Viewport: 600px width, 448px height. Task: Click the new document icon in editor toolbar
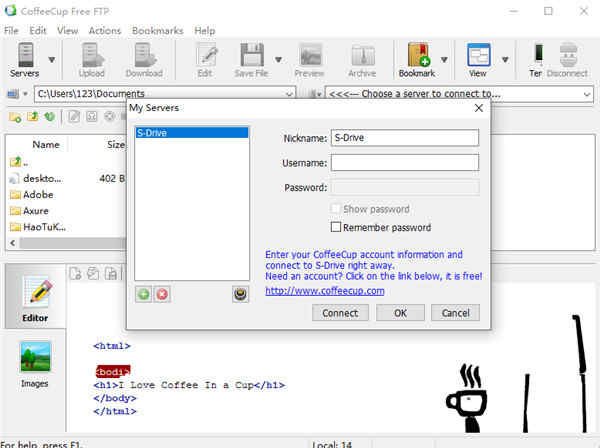(x=75, y=274)
